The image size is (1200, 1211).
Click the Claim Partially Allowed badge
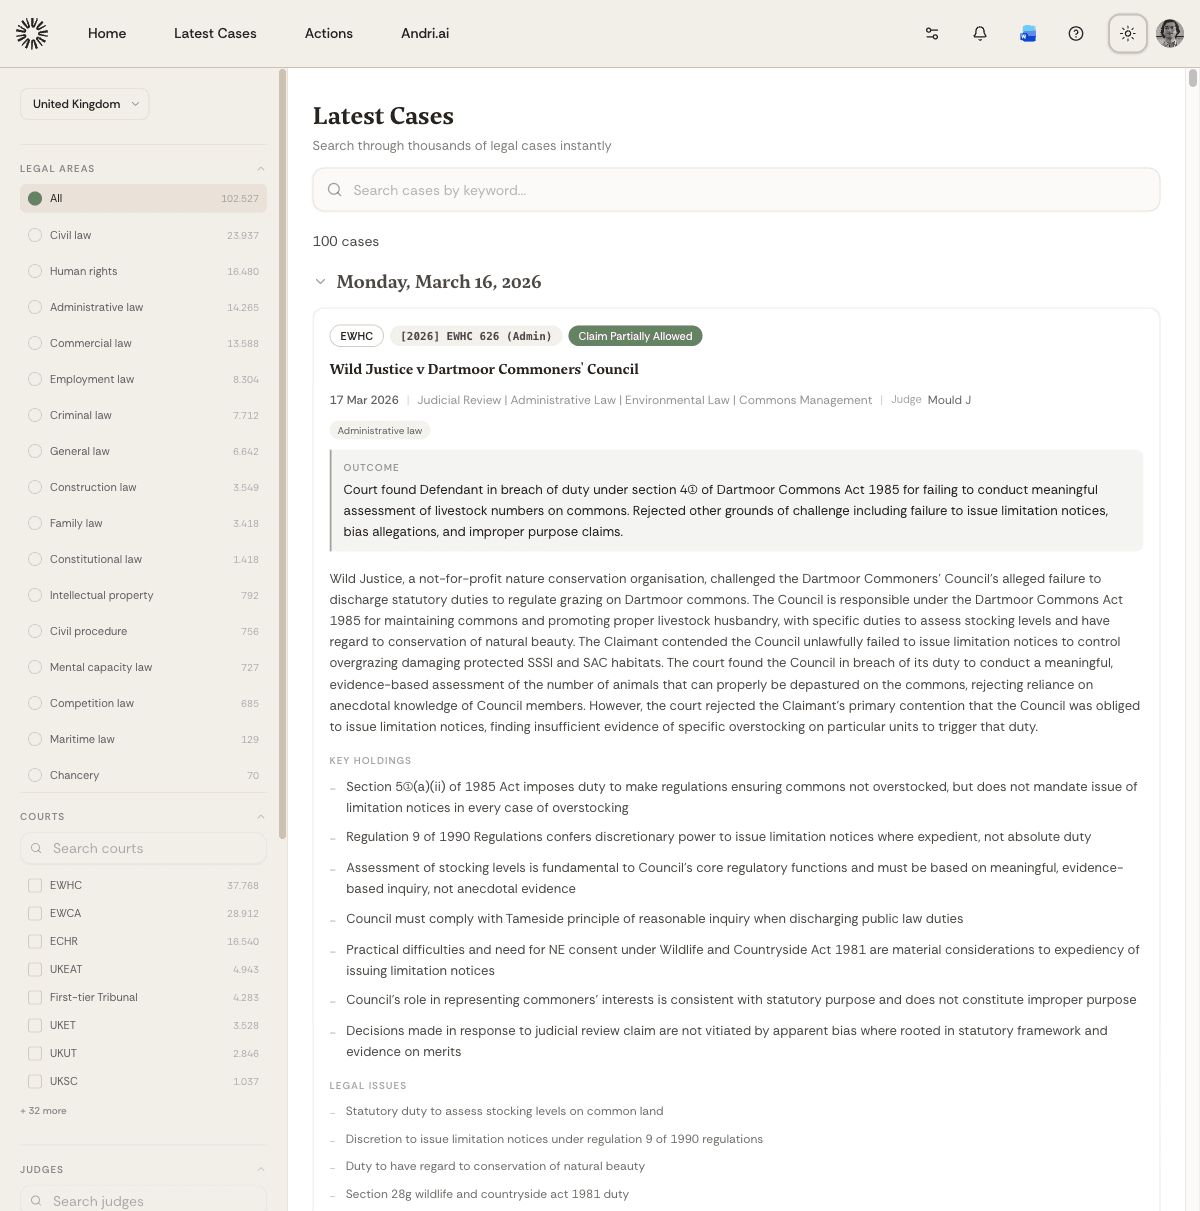pyautogui.click(x=635, y=336)
